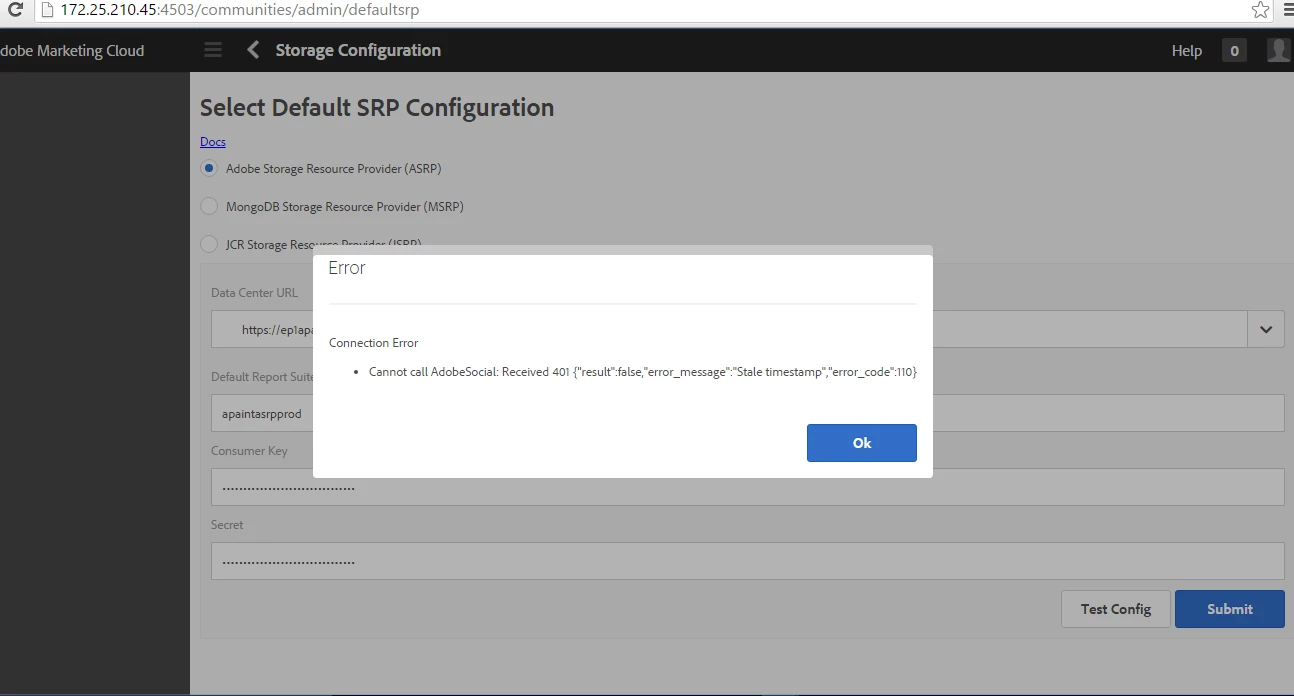Viewport: 1294px width, 696px height.
Task: Open notifications counter showing 0
Action: [1234, 50]
